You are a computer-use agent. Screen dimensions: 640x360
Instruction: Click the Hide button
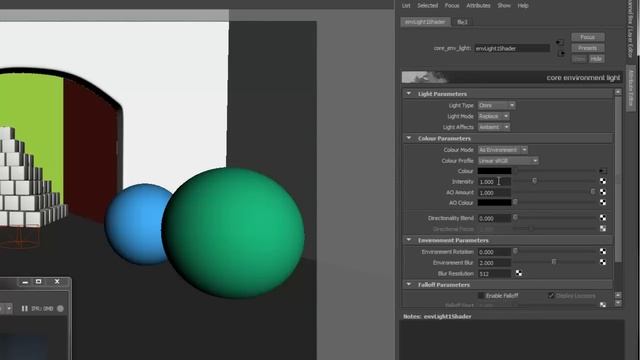[x=596, y=59]
